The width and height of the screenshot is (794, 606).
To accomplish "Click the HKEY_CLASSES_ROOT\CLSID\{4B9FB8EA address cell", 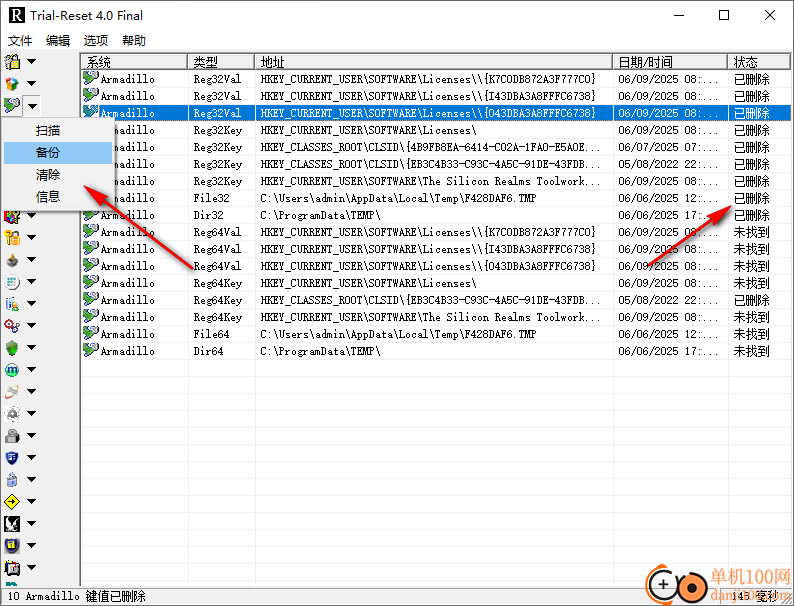I will point(430,147).
